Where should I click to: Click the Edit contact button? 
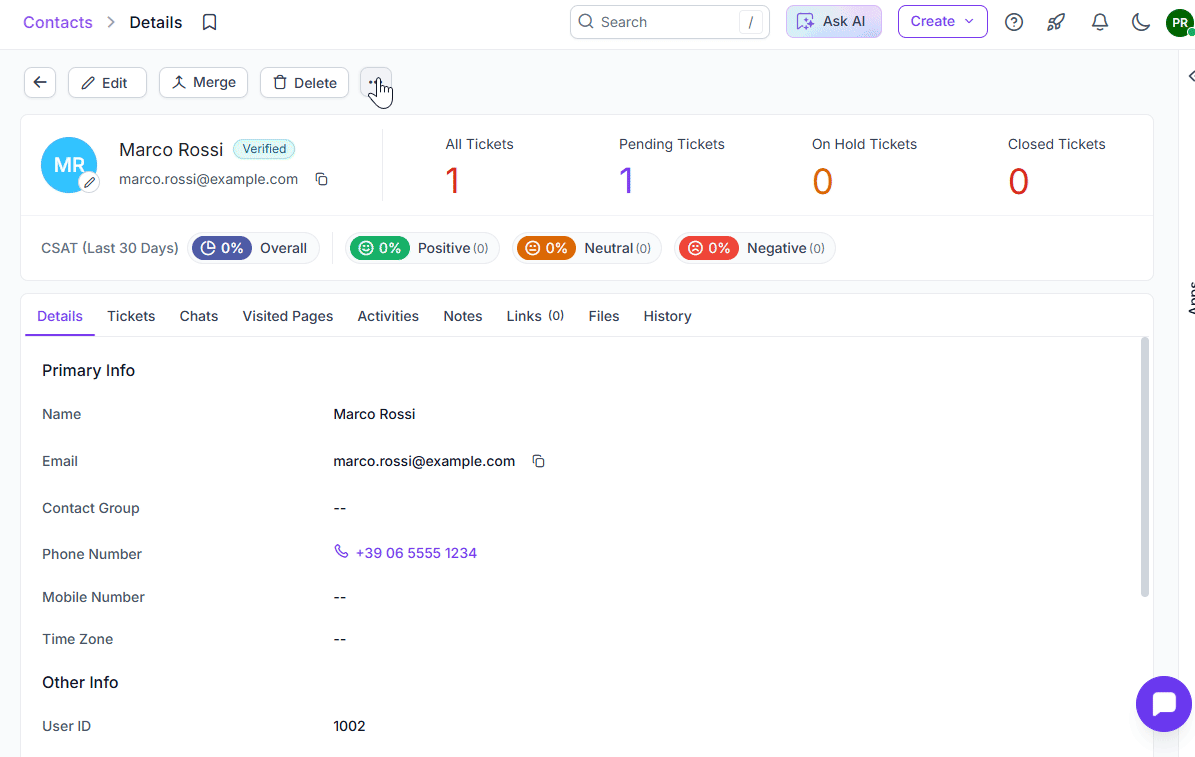tap(107, 82)
